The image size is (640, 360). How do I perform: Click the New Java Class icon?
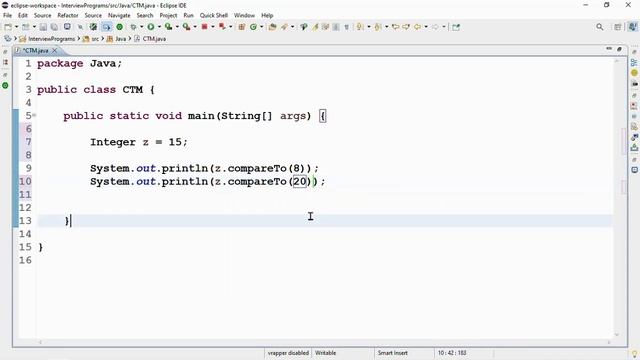(x=253, y=27)
